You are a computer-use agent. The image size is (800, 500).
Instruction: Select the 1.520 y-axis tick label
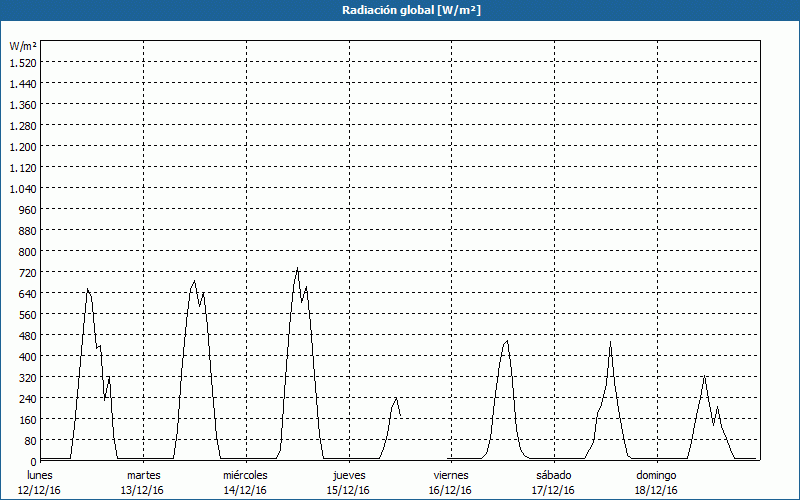click(22, 62)
